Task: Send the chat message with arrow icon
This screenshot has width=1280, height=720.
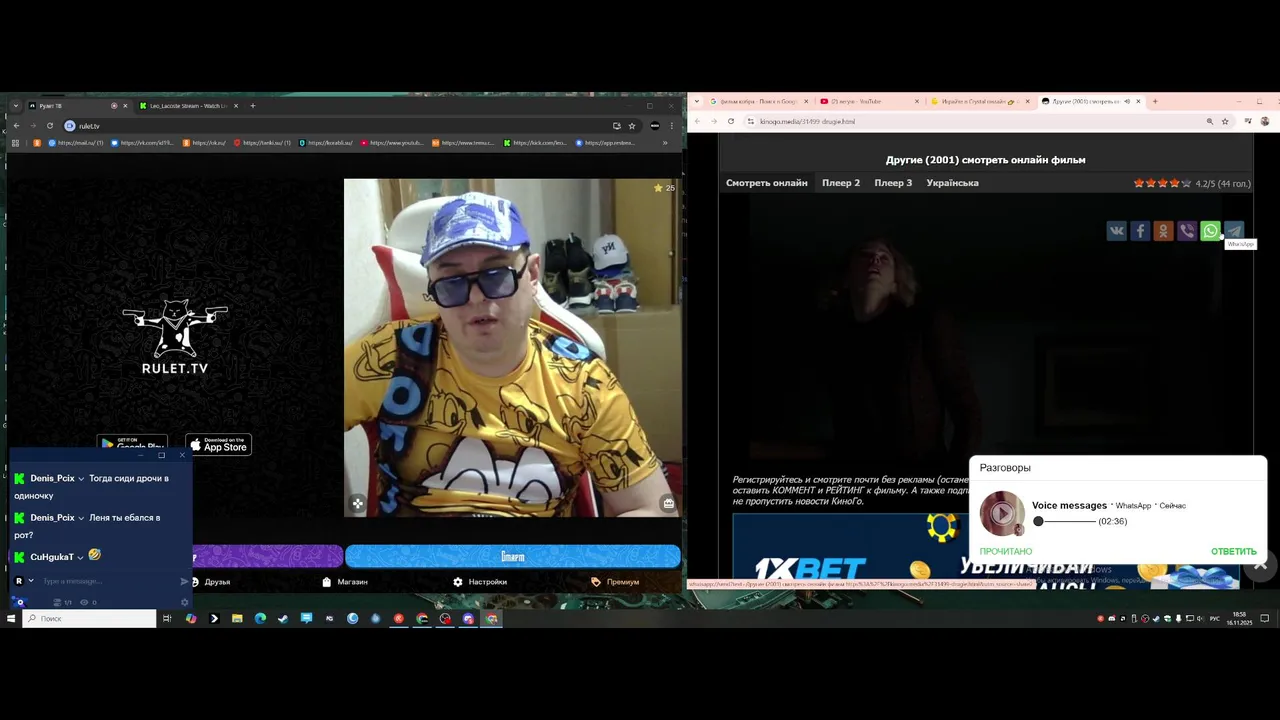Action: click(184, 581)
